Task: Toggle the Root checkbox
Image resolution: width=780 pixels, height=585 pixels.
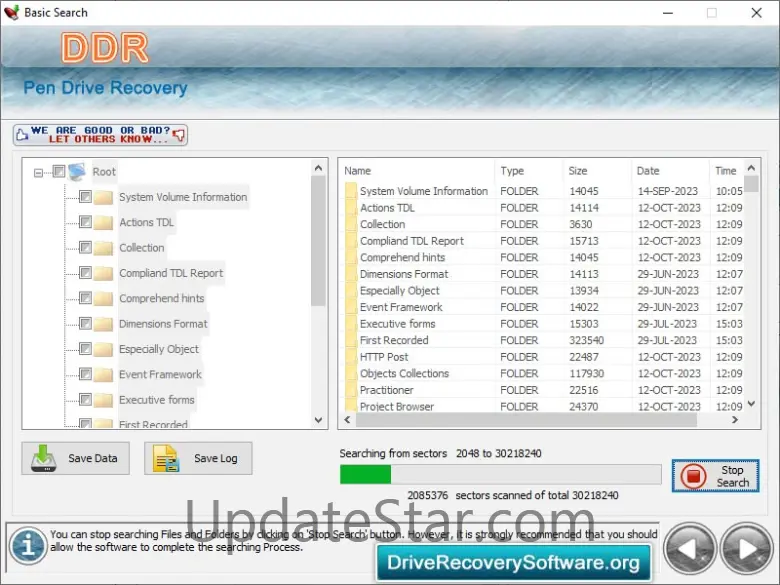Action: (59, 172)
